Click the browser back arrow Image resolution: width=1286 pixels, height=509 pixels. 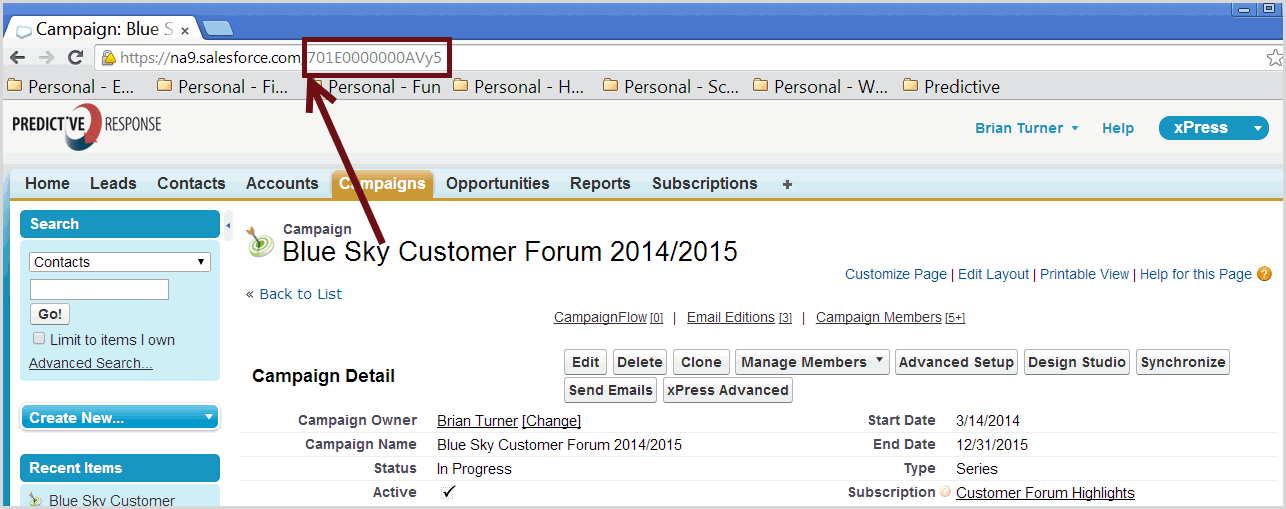point(17,58)
